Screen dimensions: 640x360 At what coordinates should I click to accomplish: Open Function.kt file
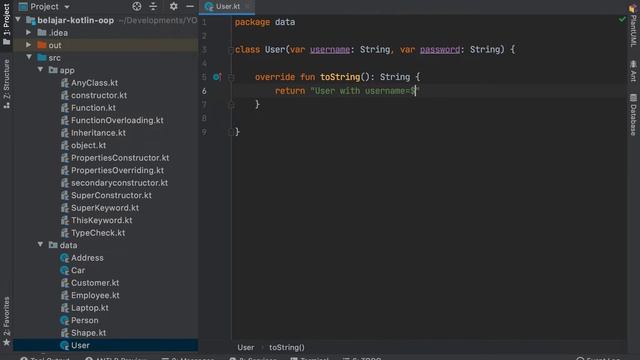(x=93, y=108)
